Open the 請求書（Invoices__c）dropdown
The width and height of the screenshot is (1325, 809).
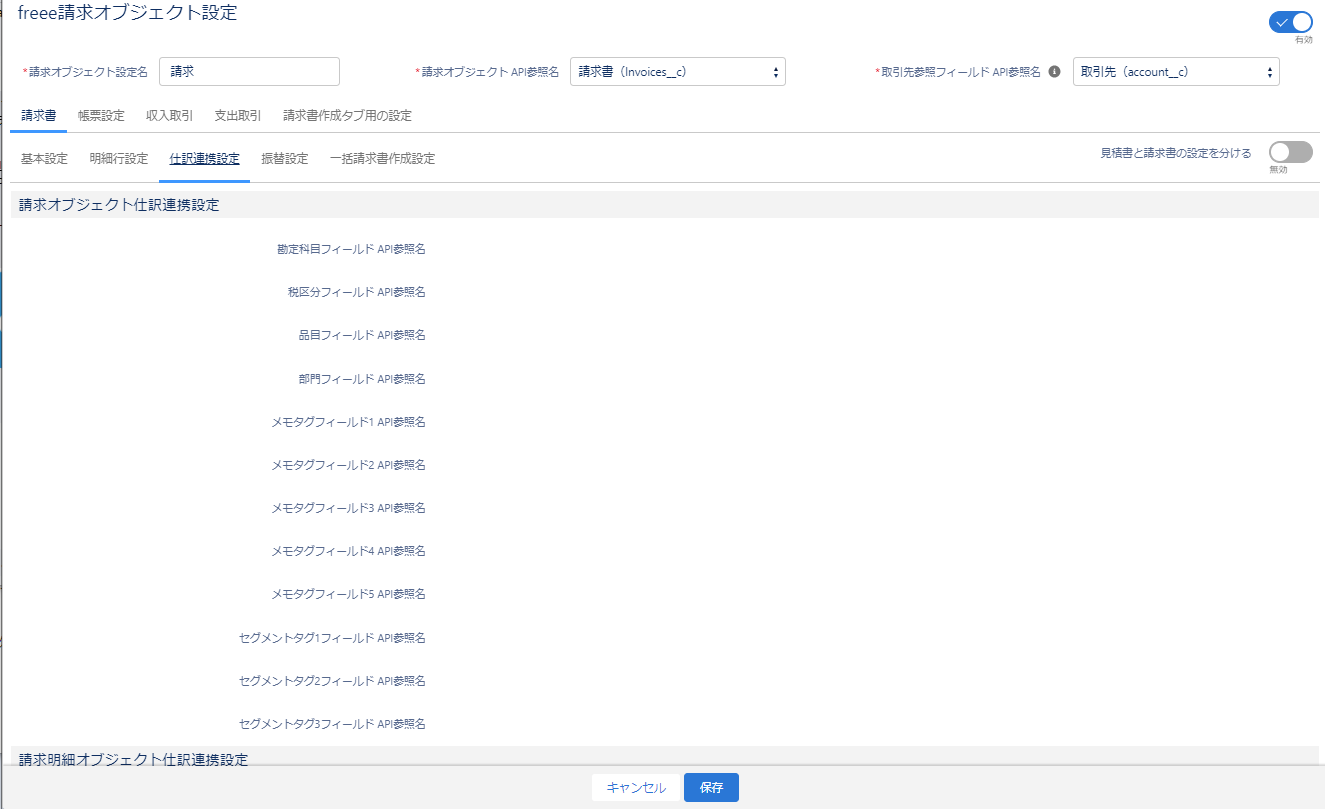coord(678,72)
